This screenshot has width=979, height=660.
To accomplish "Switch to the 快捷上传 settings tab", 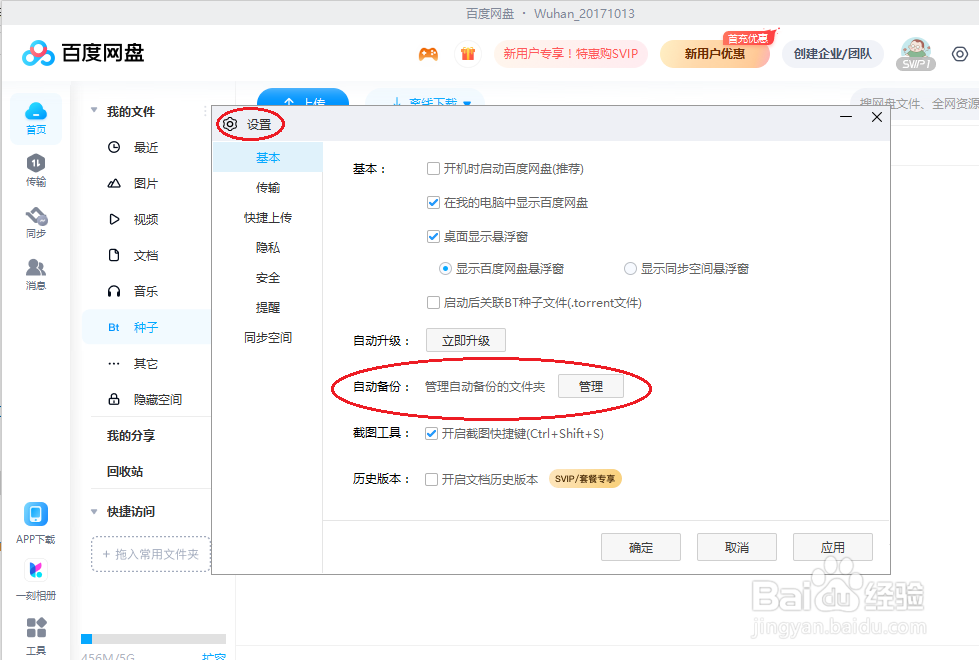I will [x=268, y=218].
